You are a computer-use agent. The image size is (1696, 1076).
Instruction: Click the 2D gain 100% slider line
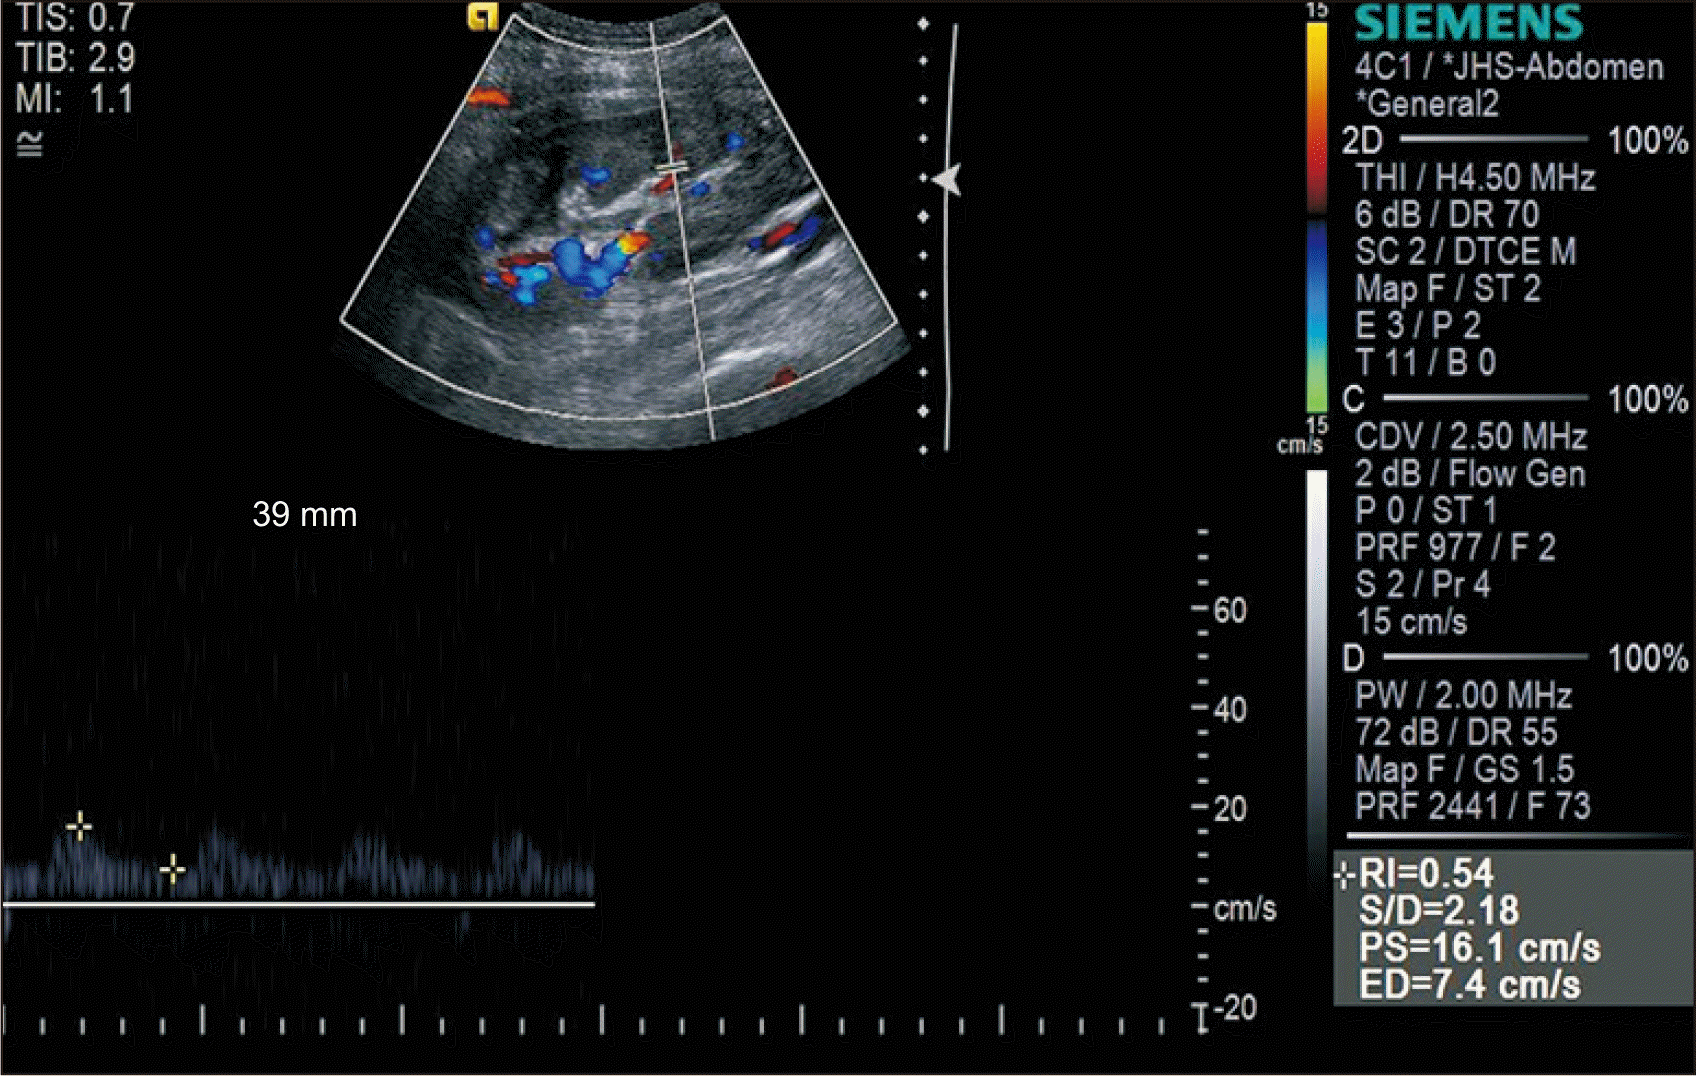coord(1494,139)
